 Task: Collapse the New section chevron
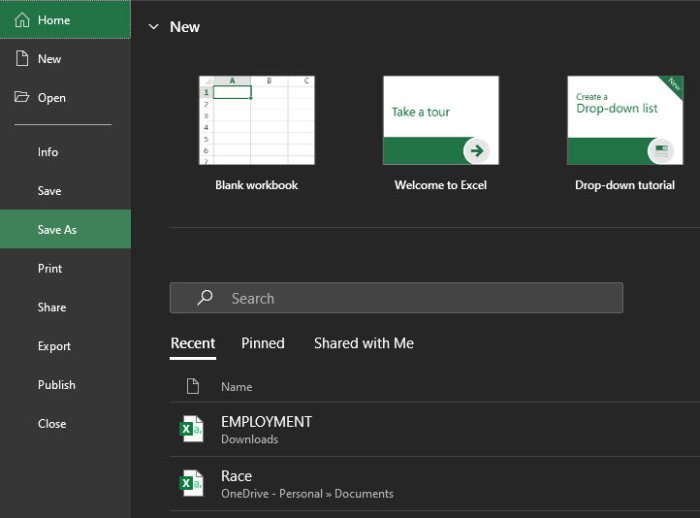click(x=153, y=27)
